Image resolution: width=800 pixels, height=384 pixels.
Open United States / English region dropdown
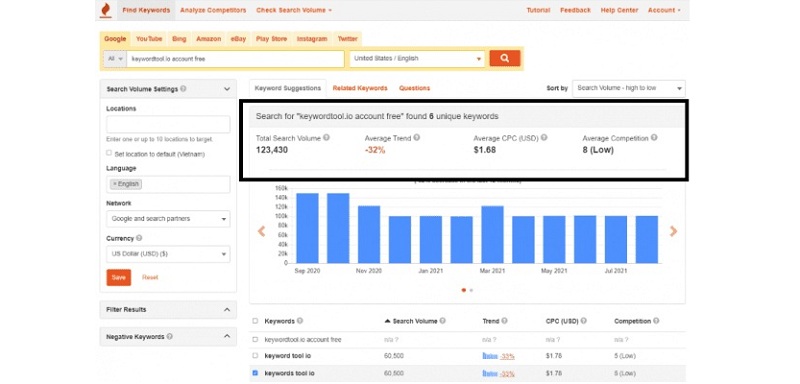click(416, 59)
